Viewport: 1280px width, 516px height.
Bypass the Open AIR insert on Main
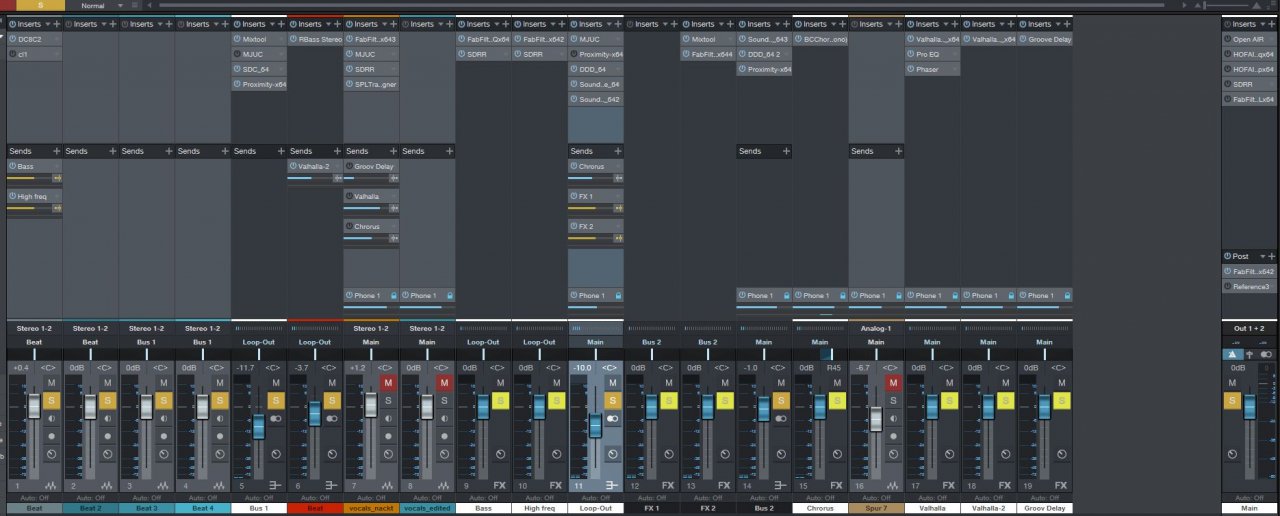click(1227, 39)
